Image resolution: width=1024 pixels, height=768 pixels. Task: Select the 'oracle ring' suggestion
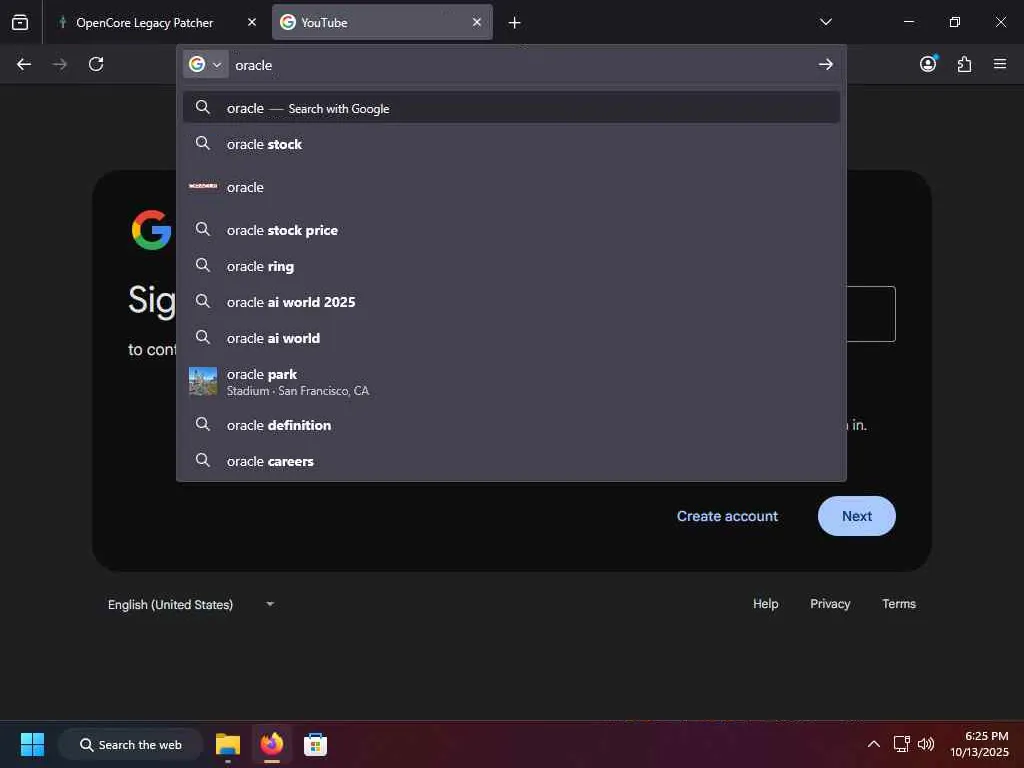click(x=511, y=266)
